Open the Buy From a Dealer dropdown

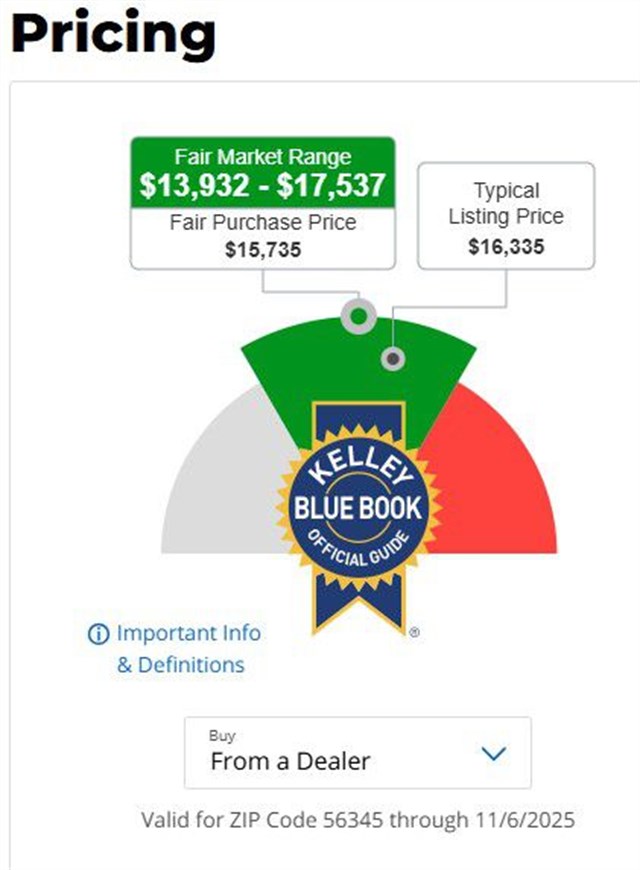(357, 753)
